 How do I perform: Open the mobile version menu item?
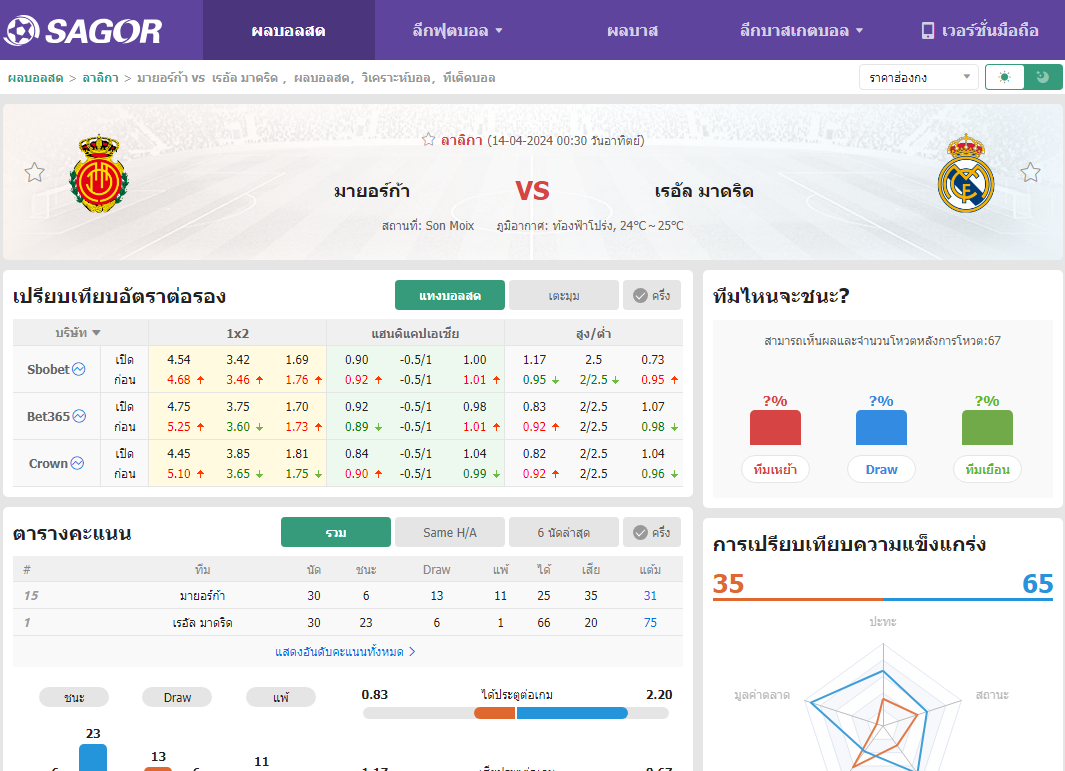[x=980, y=31]
